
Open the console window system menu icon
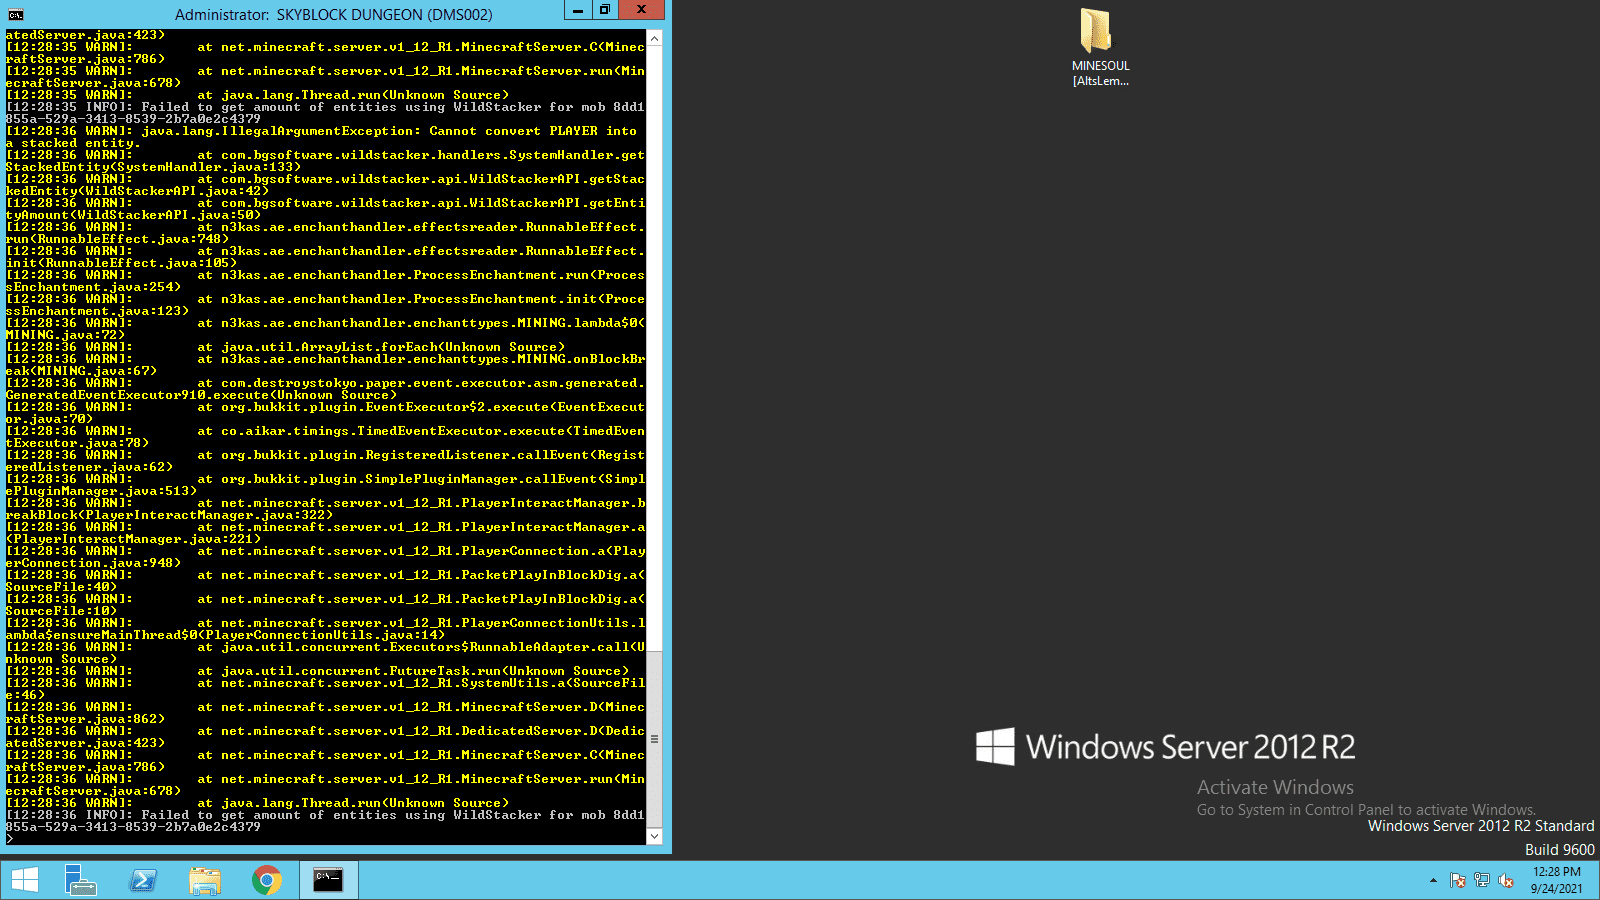[16, 14]
